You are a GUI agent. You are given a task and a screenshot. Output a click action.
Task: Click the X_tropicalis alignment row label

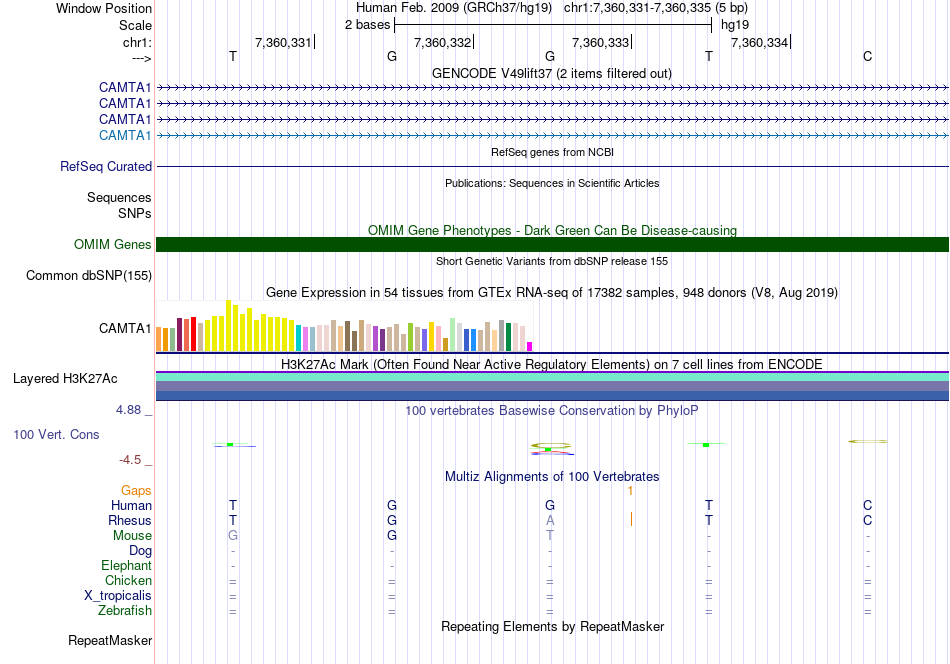(118, 596)
